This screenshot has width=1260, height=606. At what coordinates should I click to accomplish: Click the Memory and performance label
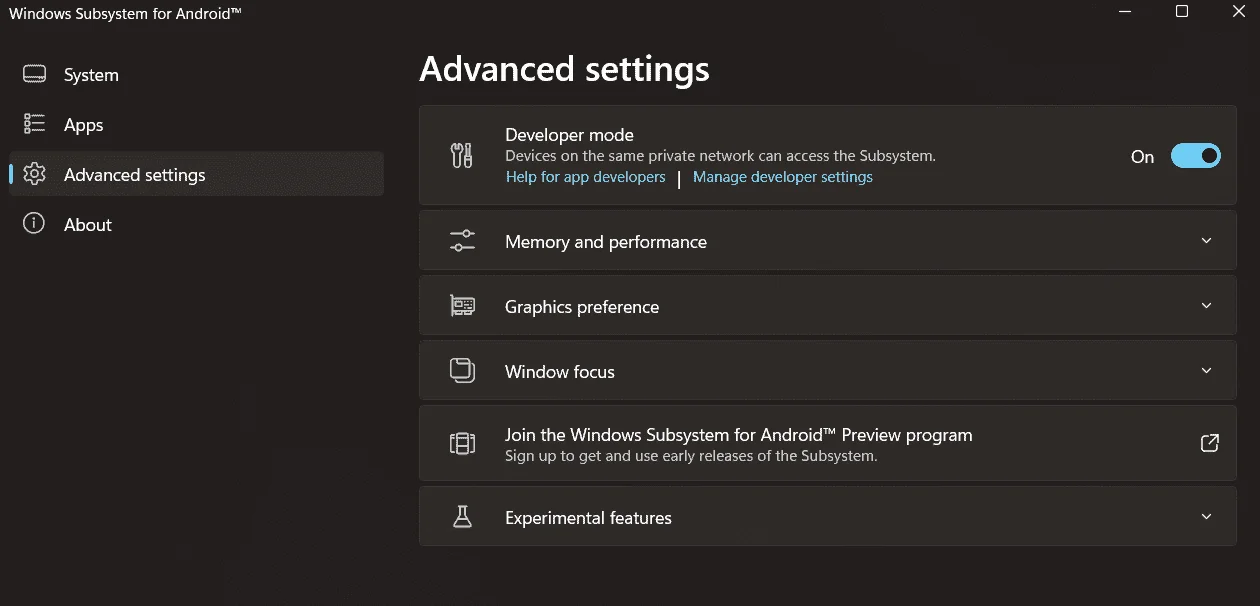pyautogui.click(x=606, y=242)
